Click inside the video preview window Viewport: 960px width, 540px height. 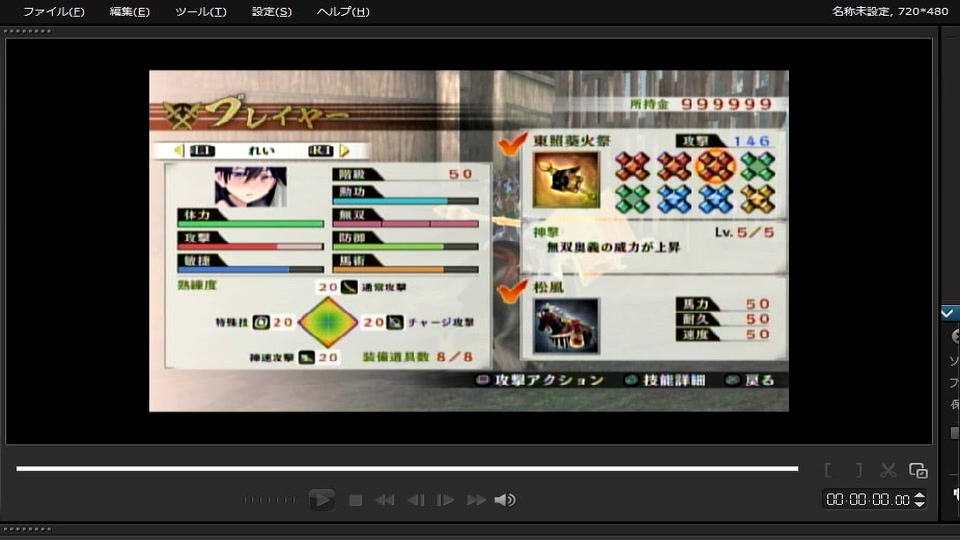(469, 241)
